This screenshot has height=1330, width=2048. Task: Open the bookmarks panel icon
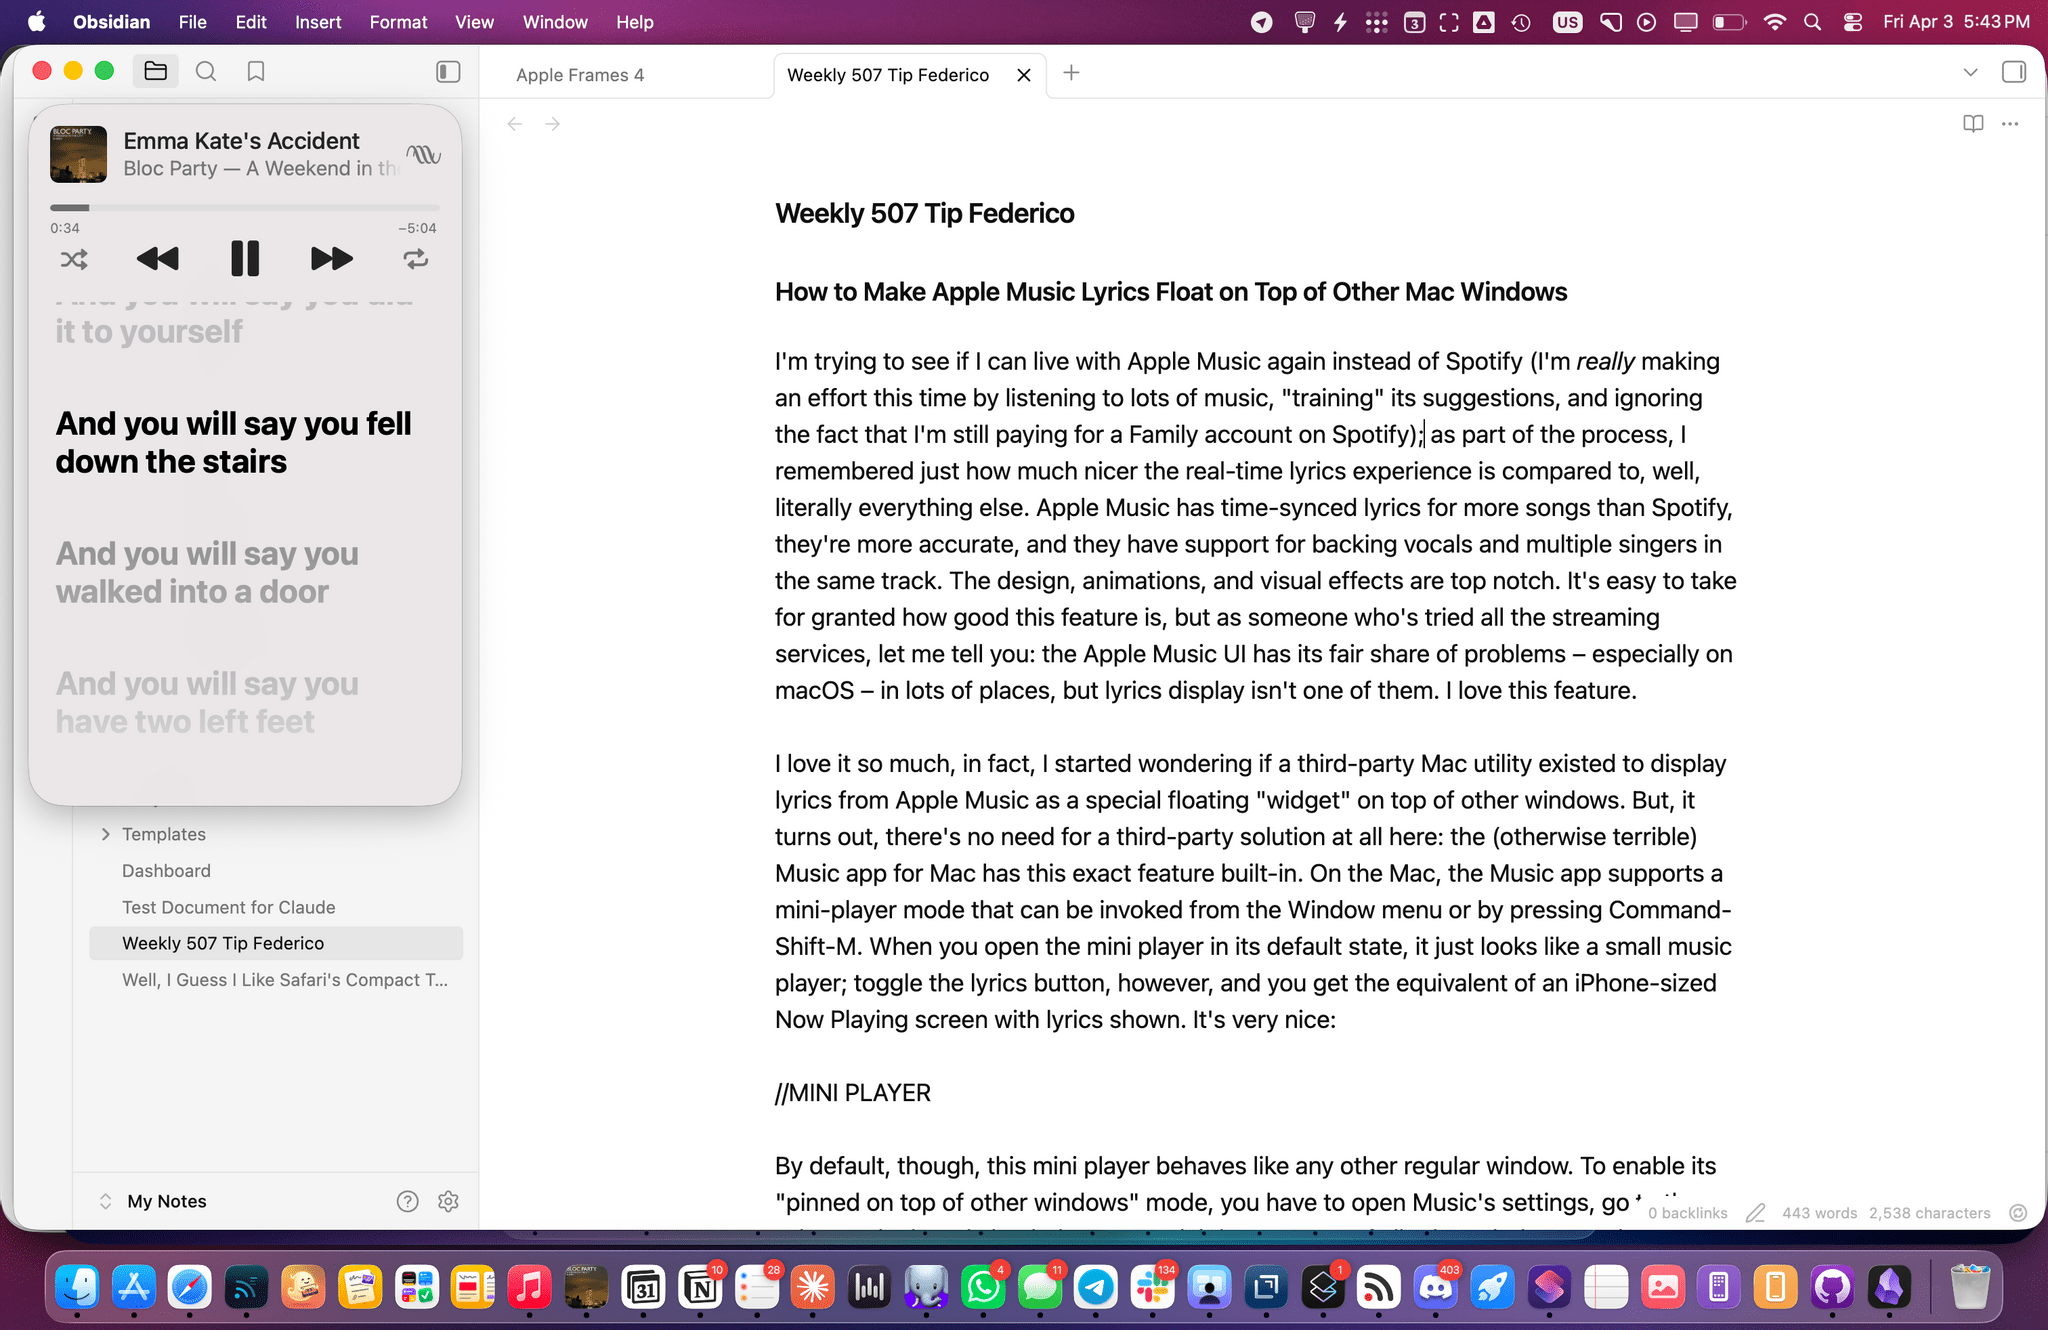pyautogui.click(x=256, y=71)
